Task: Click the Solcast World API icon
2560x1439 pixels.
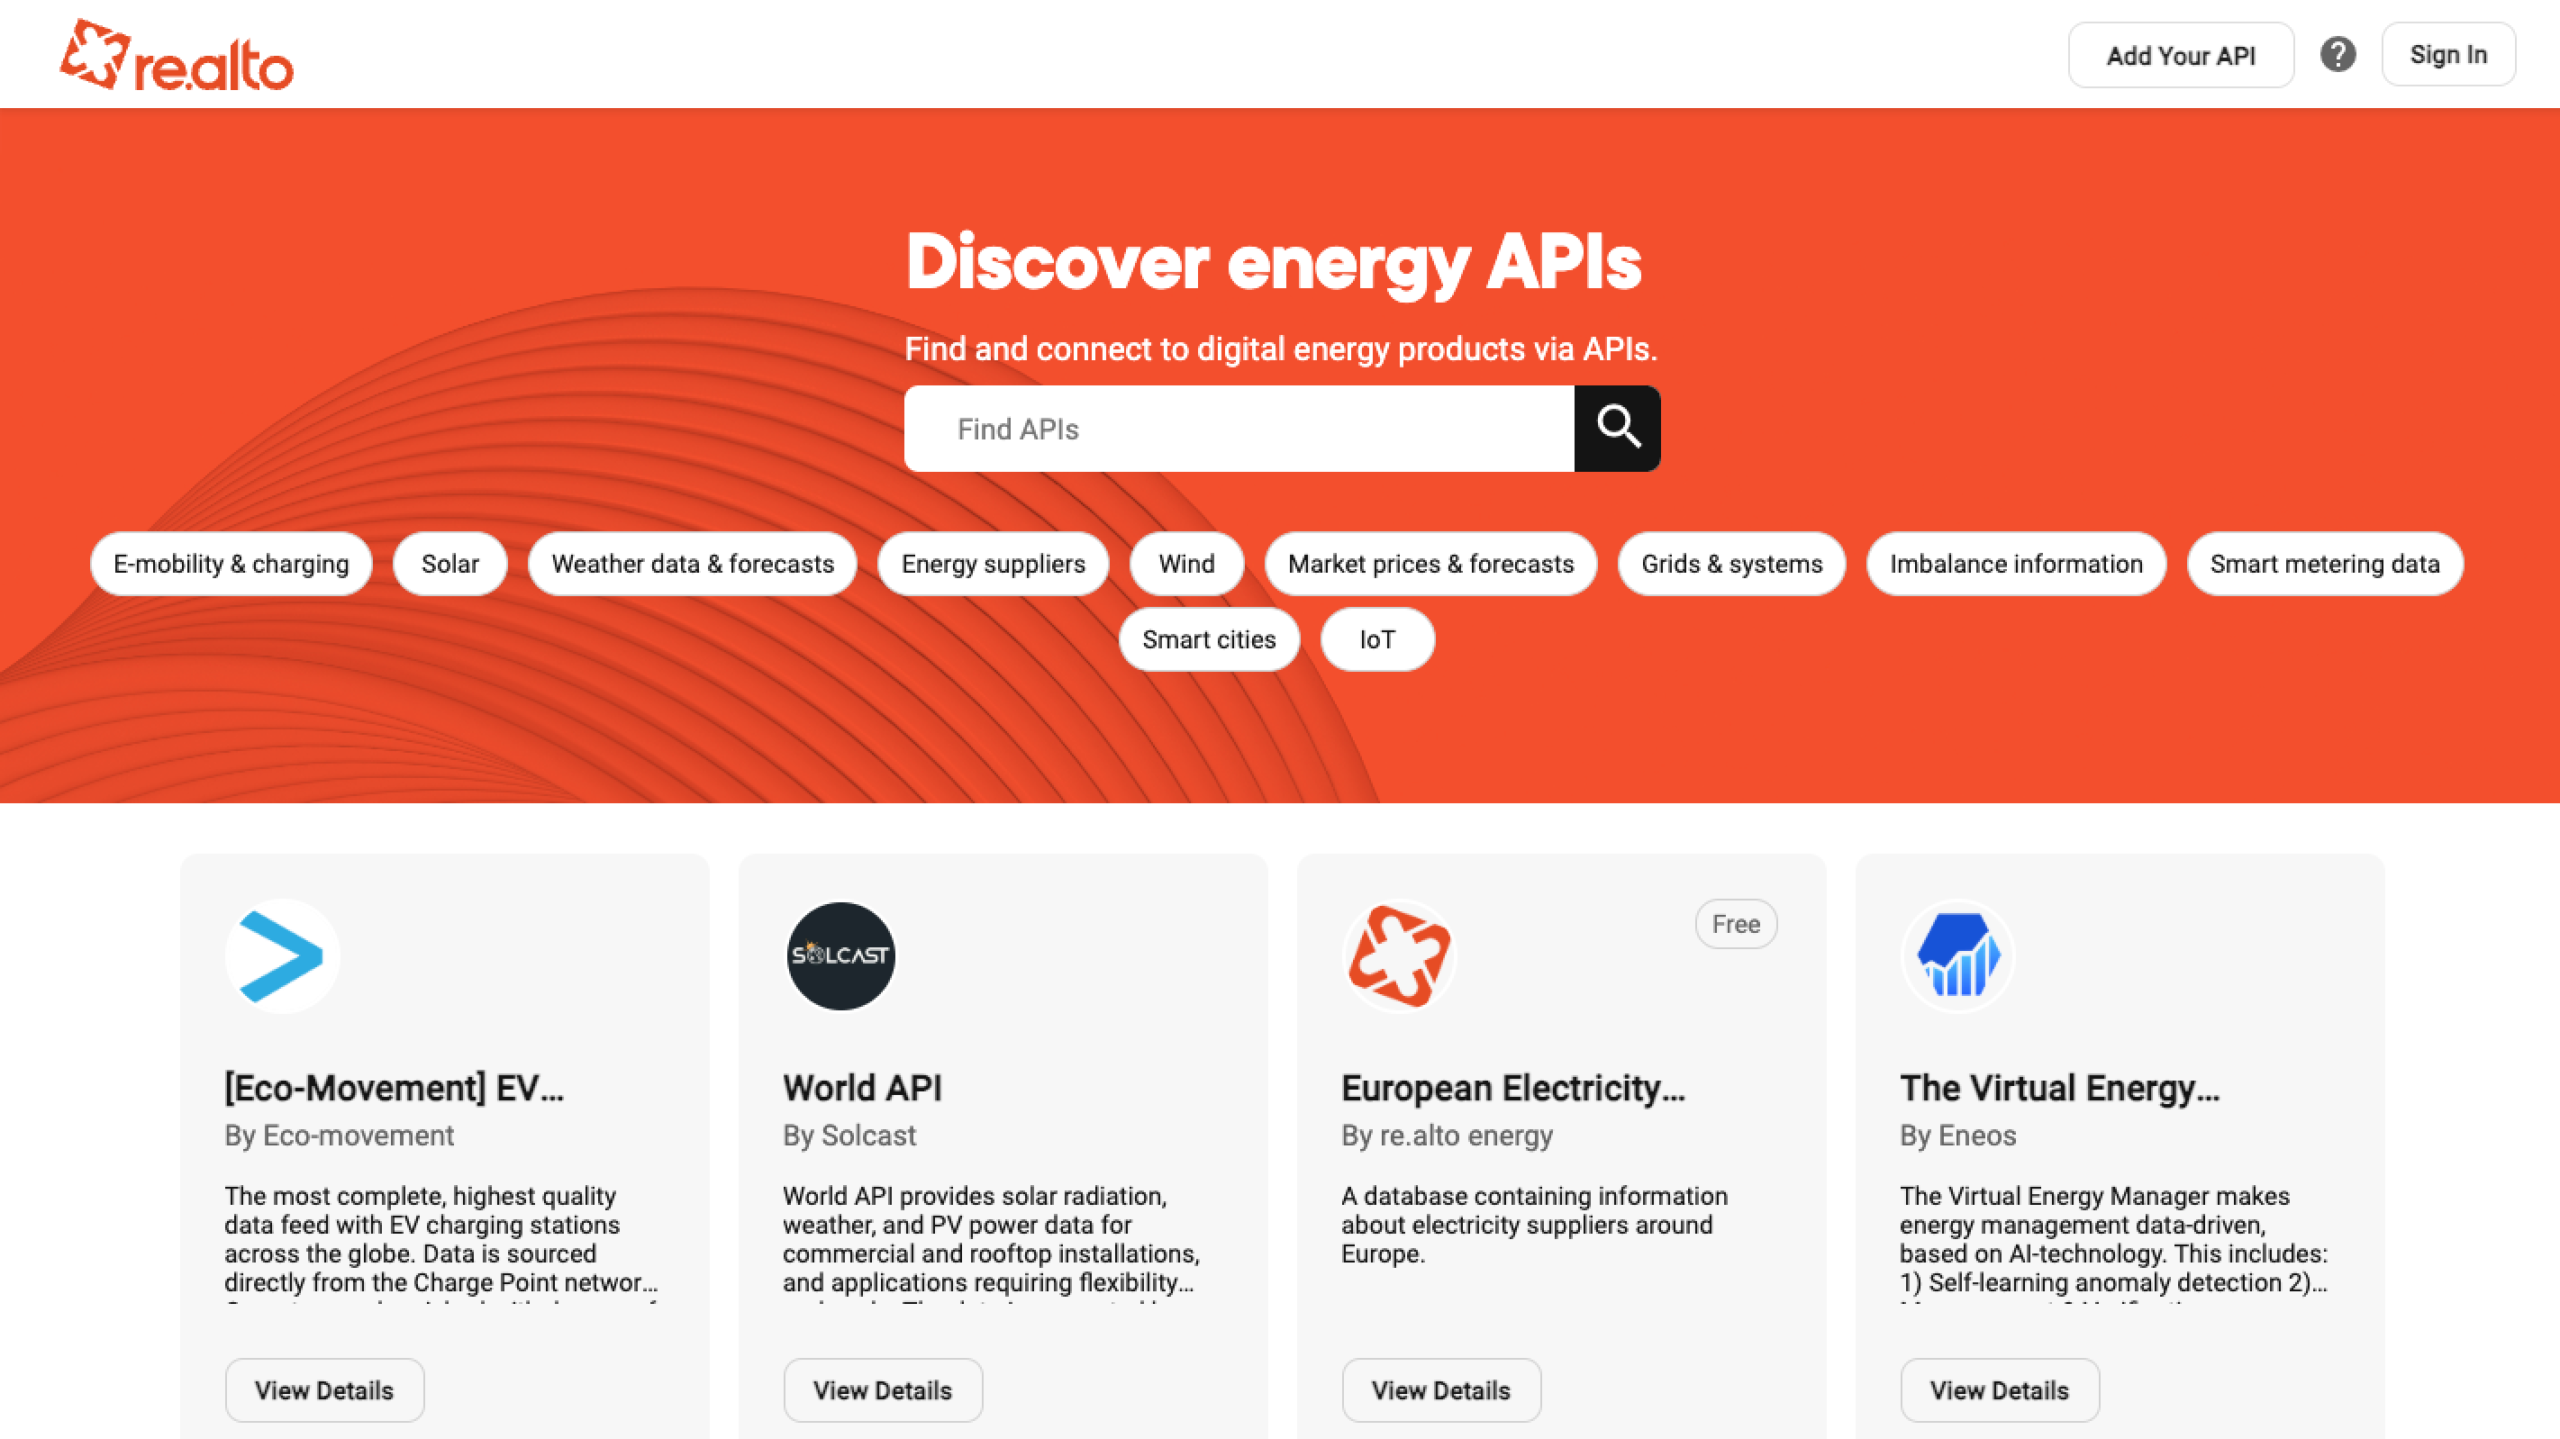Action: pos(839,955)
